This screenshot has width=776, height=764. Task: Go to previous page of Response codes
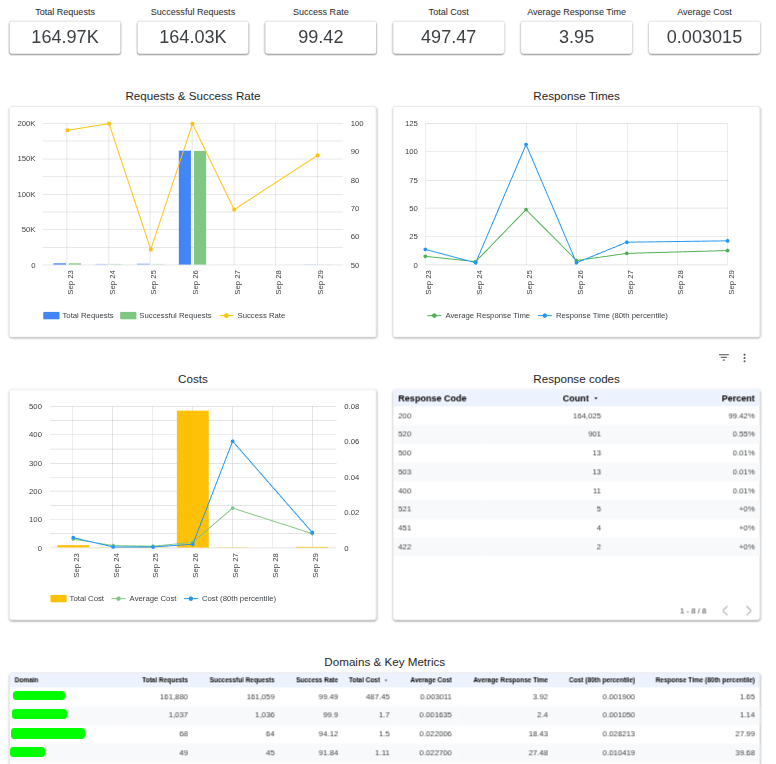[725, 610]
